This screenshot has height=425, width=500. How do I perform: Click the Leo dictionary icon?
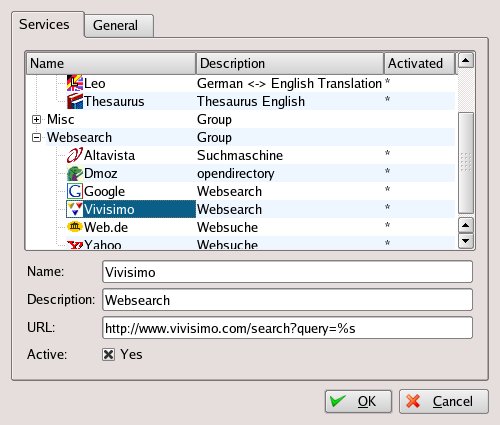click(75, 83)
